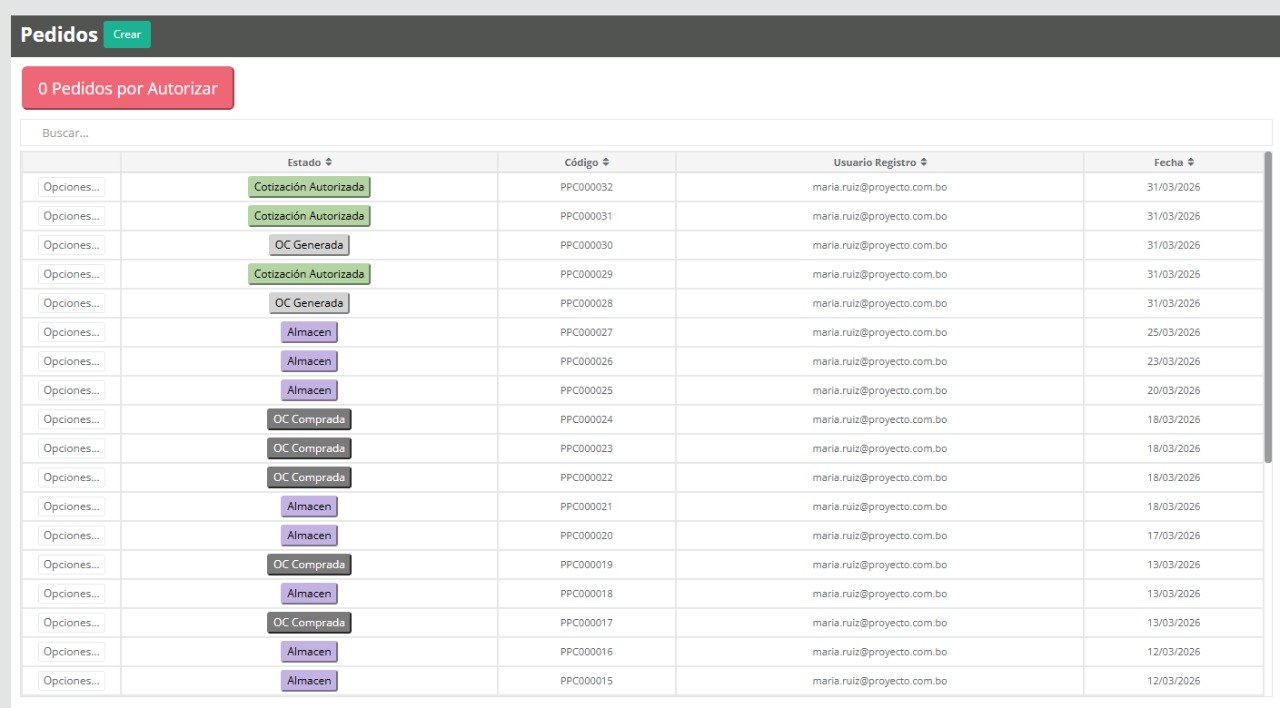Screen dimensions: 1280x708
Task: Open the 0 Pedidos por Autorizar button
Action: pyautogui.click(x=128, y=88)
